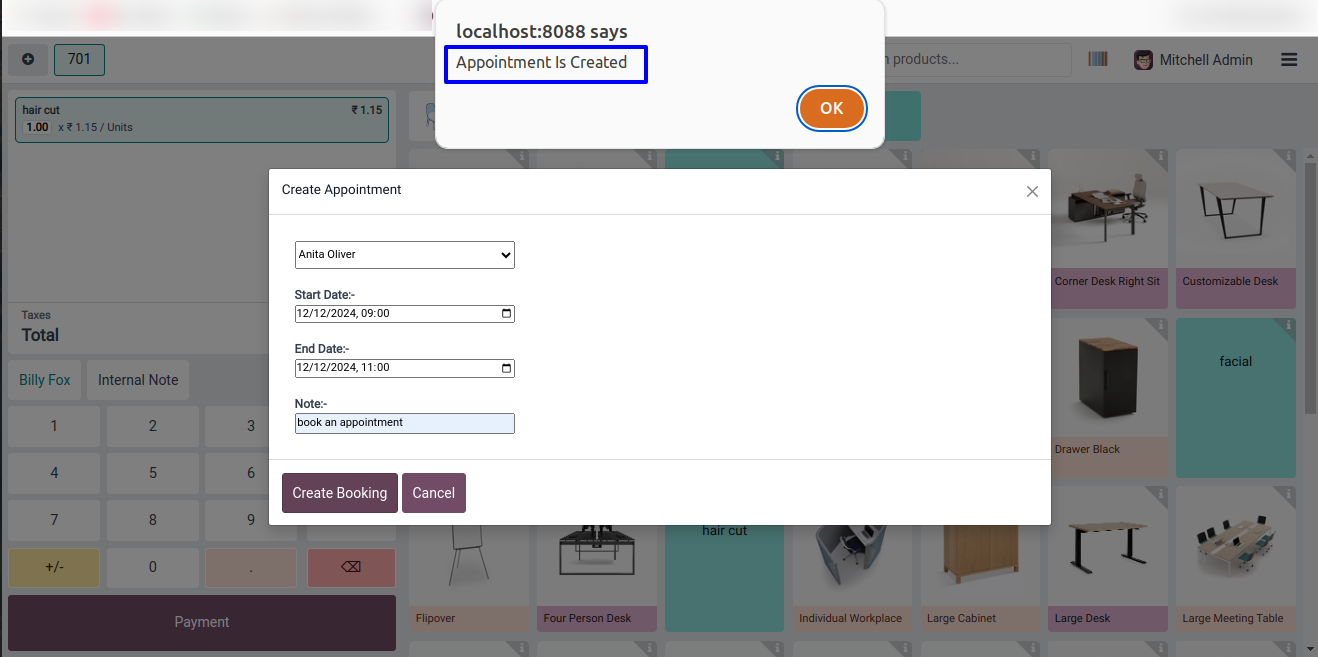1318x657 pixels.
Task: Click Mitchell Admin avatar icon
Action: (x=1143, y=60)
